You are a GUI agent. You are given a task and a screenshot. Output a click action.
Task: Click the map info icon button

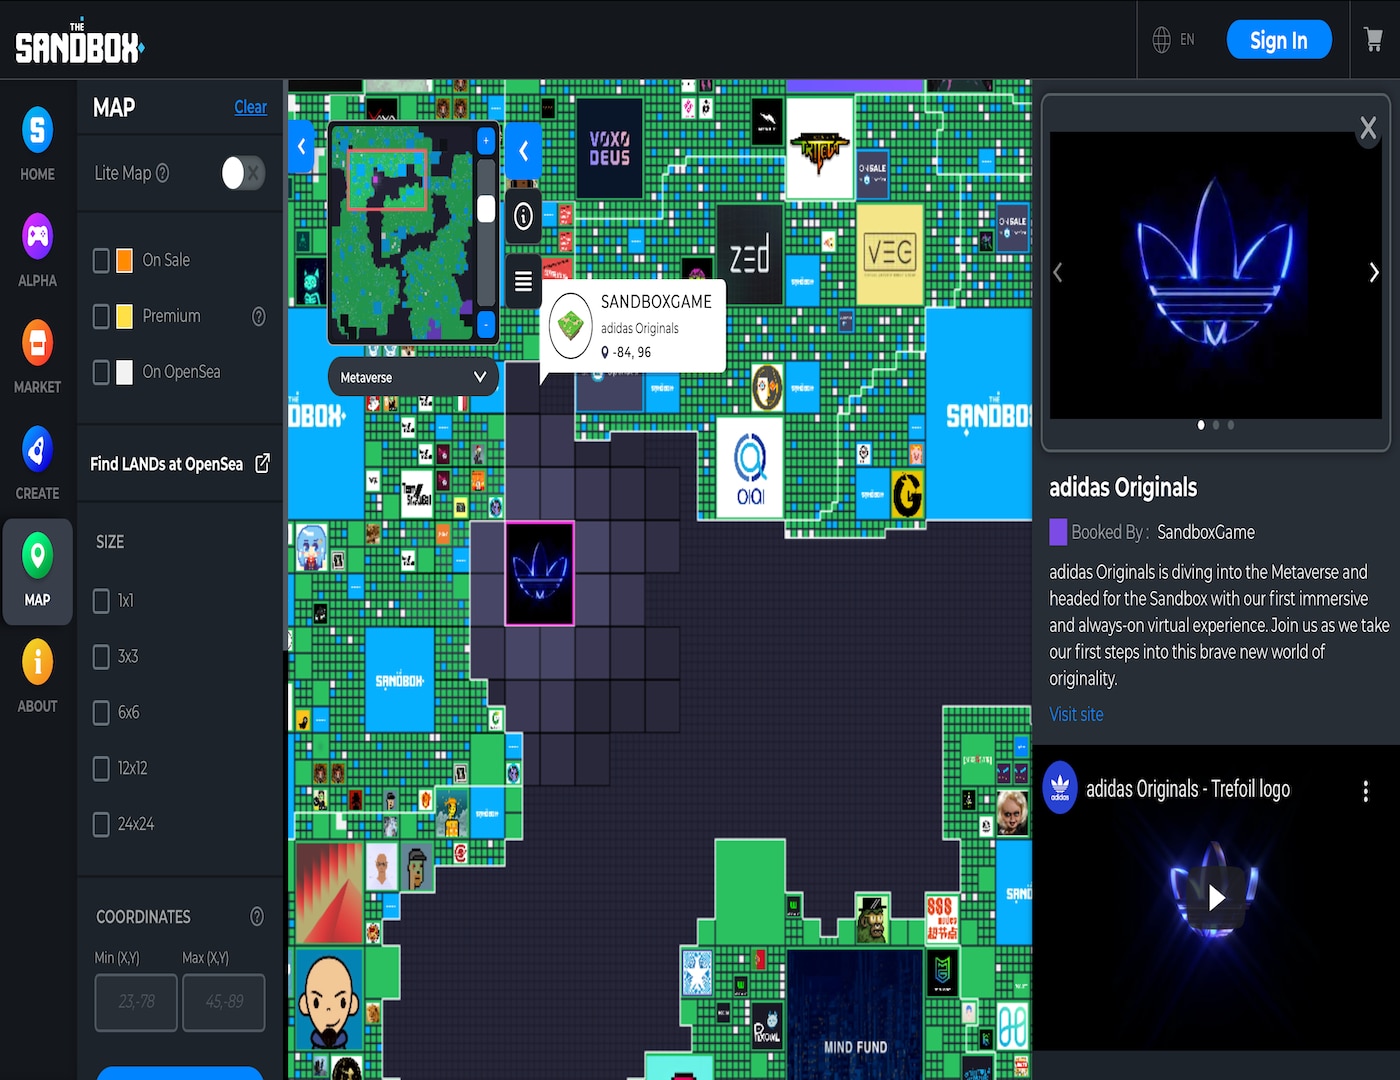coord(523,216)
